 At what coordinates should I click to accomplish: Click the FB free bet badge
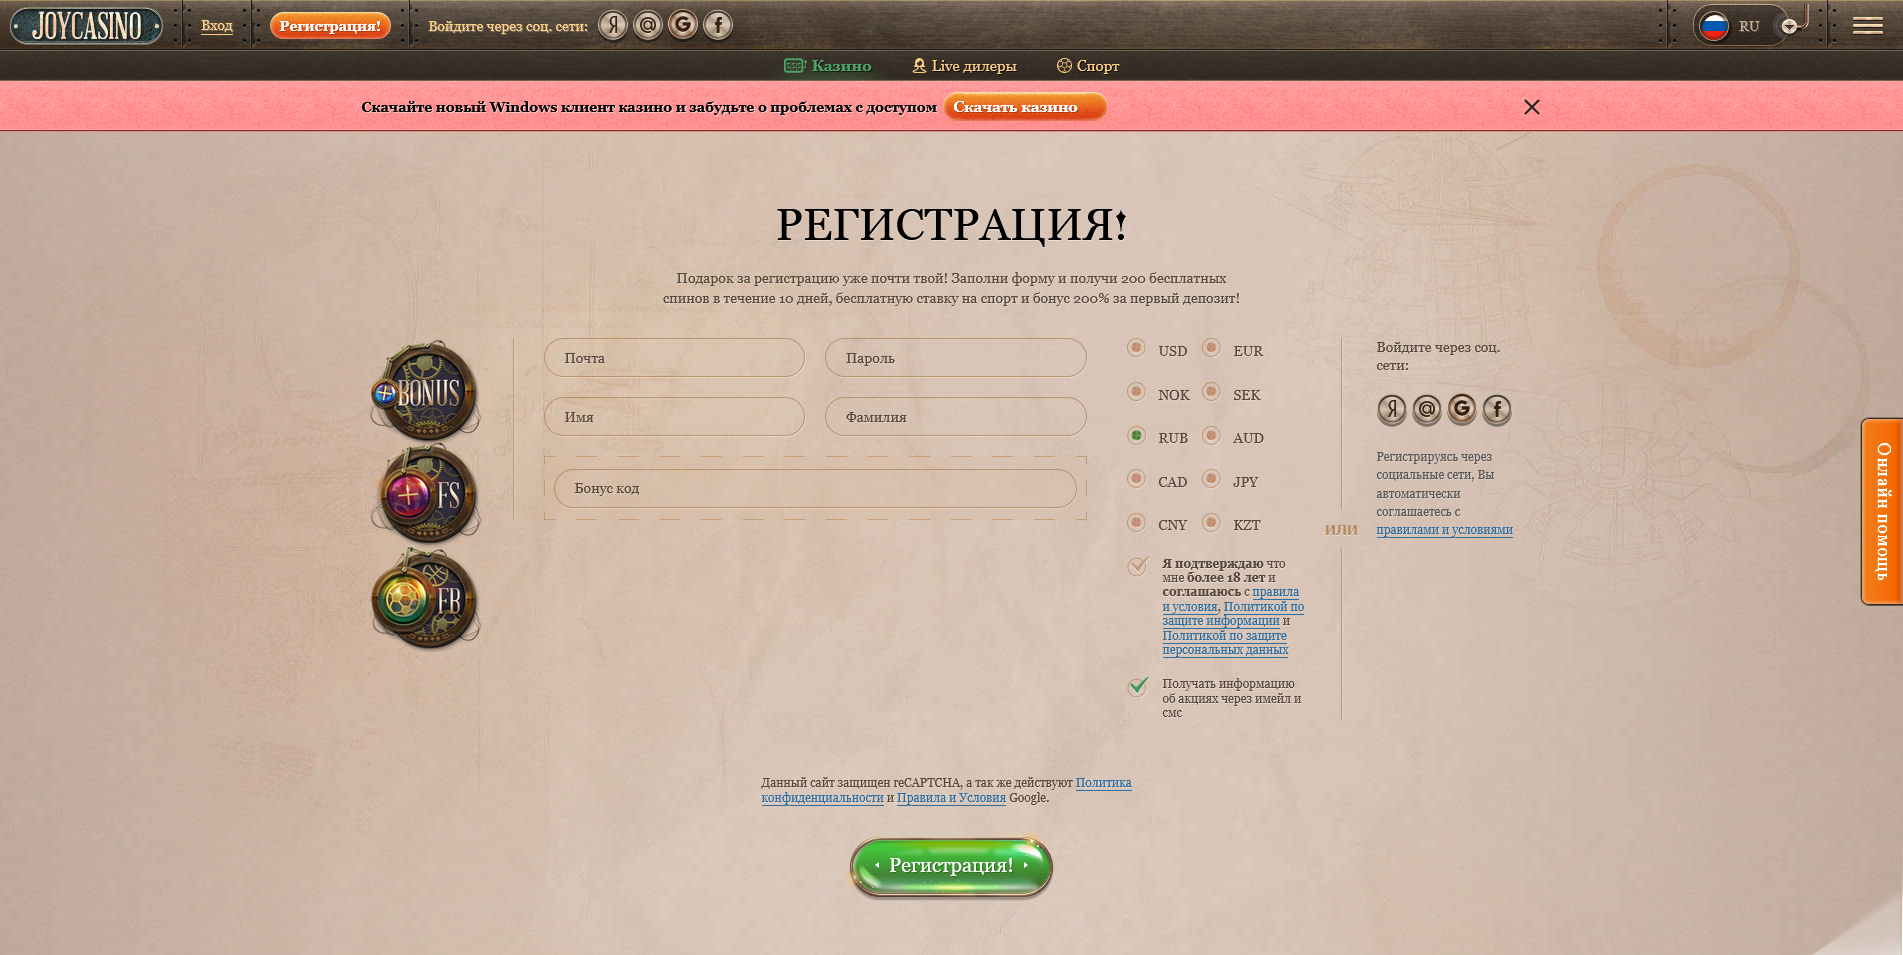(427, 599)
